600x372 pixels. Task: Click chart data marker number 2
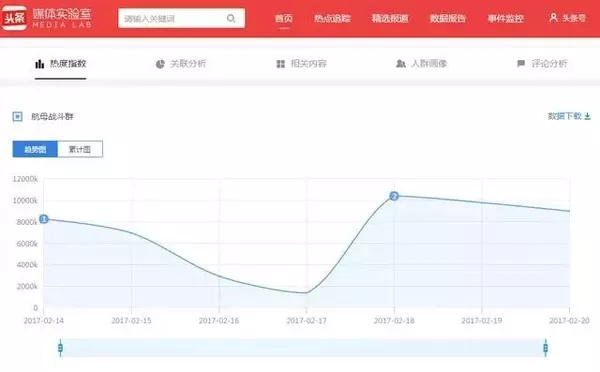pos(394,196)
